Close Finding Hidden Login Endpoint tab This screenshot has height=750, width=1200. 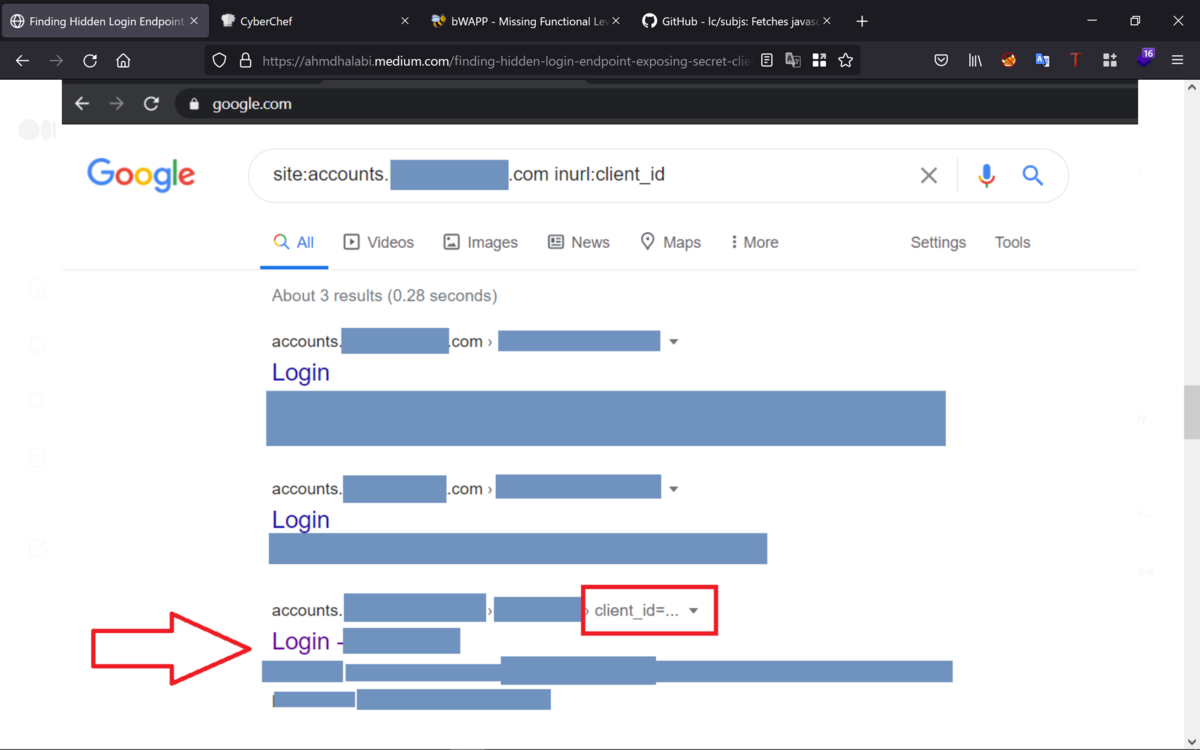coord(194,21)
